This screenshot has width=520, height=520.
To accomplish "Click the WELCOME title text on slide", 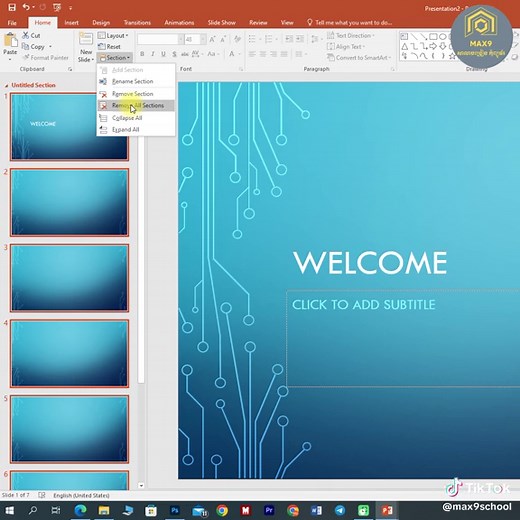I will tap(370, 263).
